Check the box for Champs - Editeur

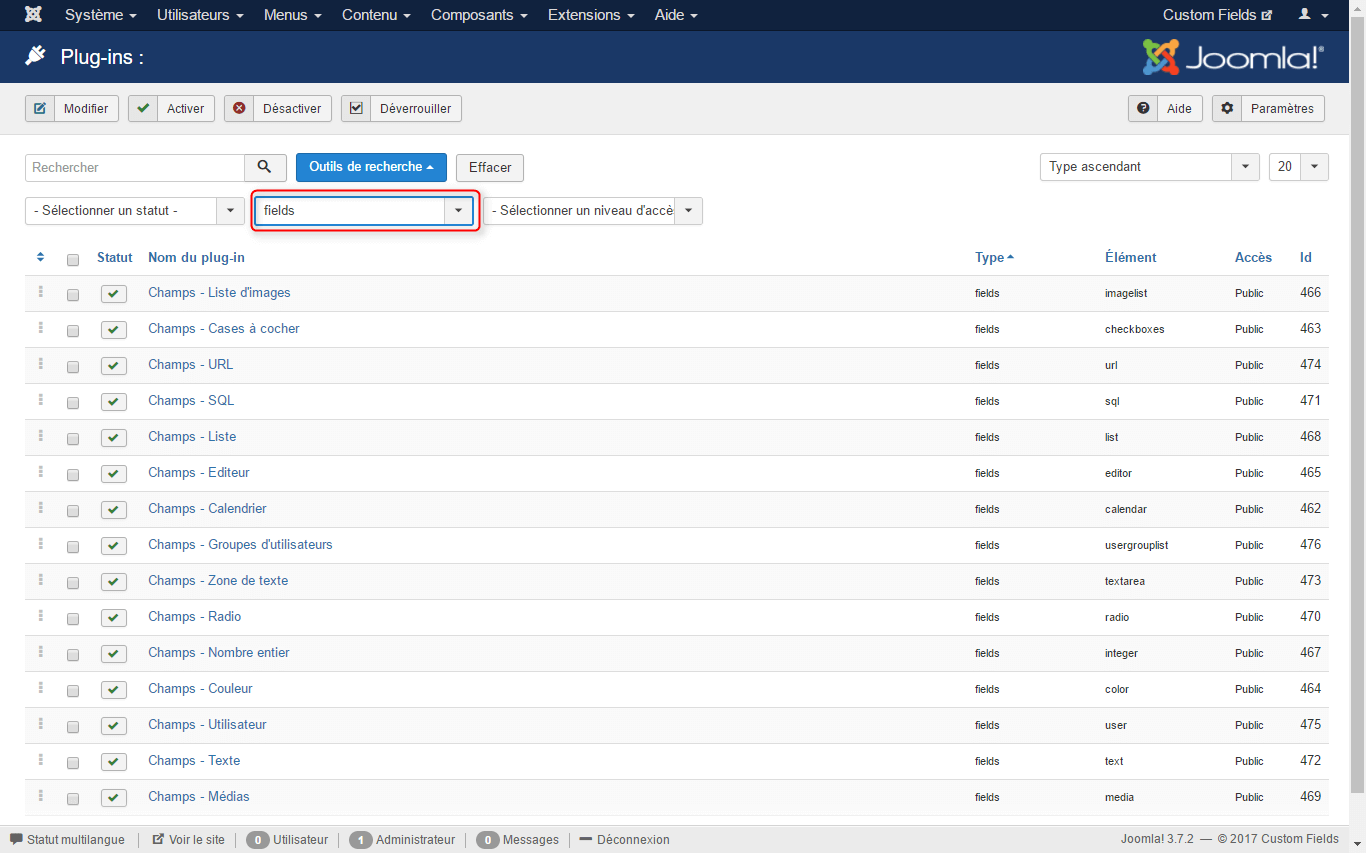(x=73, y=475)
